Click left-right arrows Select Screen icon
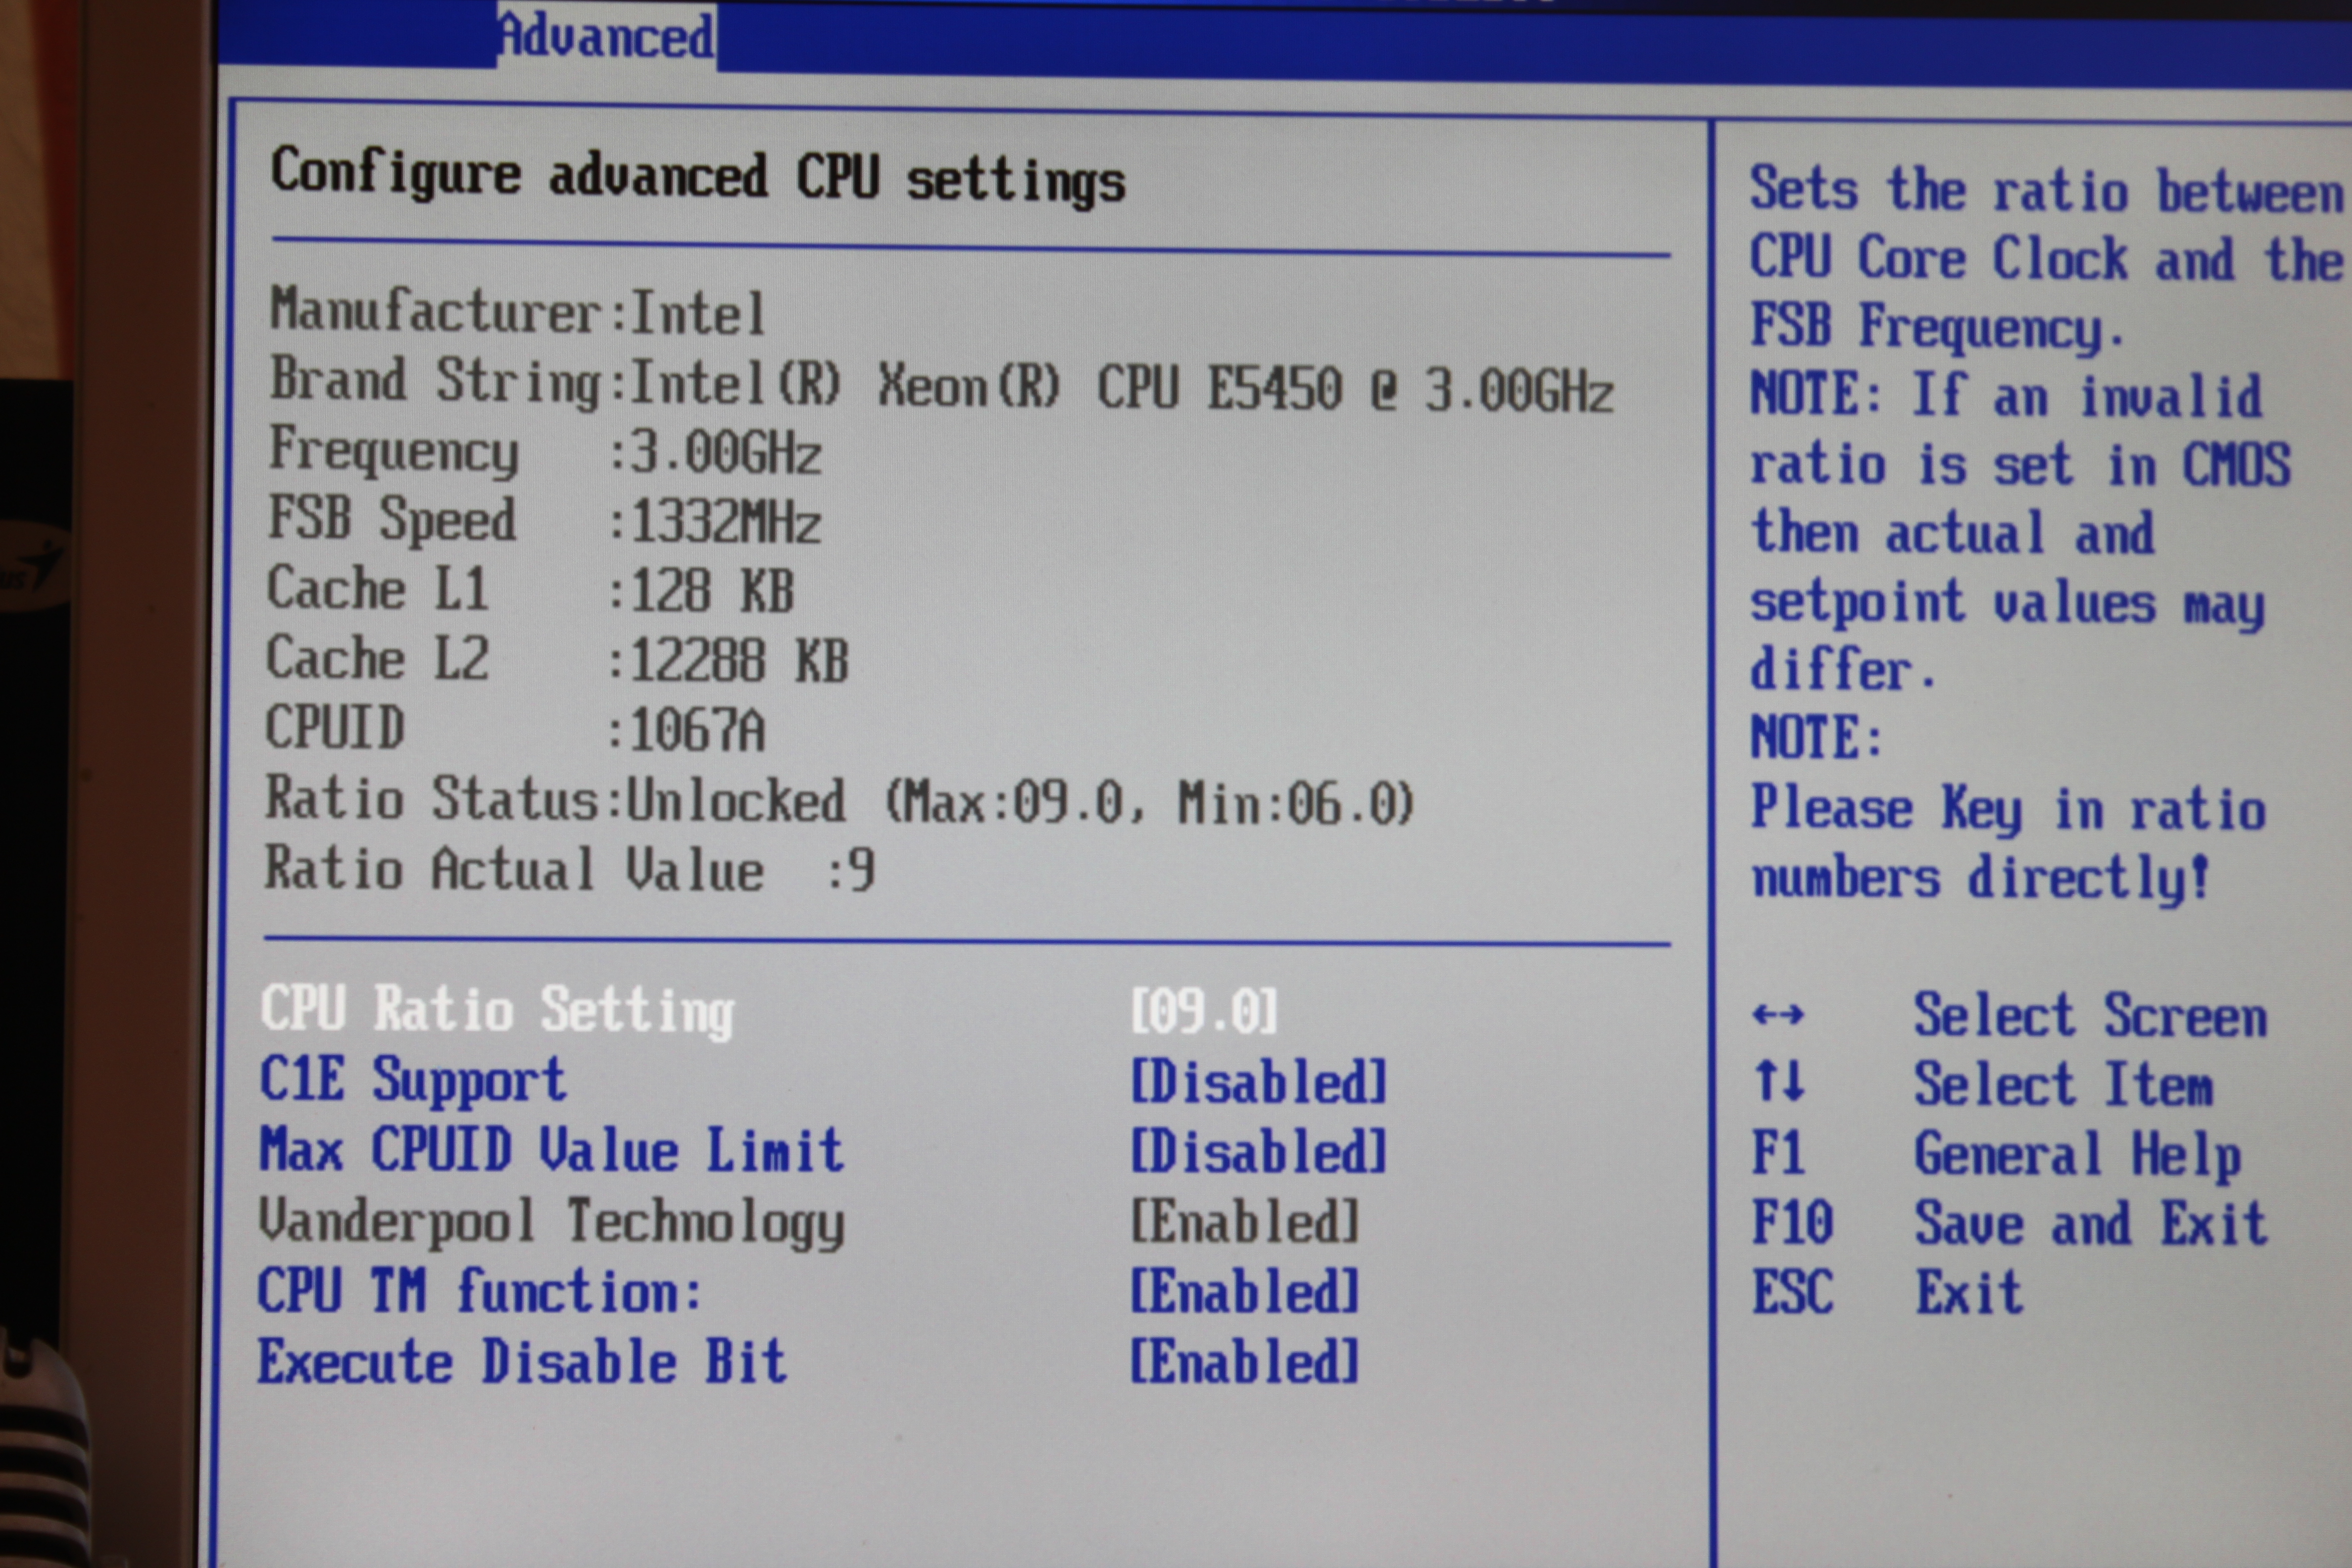The image size is (2352, 1568). pos(1777,1016)
